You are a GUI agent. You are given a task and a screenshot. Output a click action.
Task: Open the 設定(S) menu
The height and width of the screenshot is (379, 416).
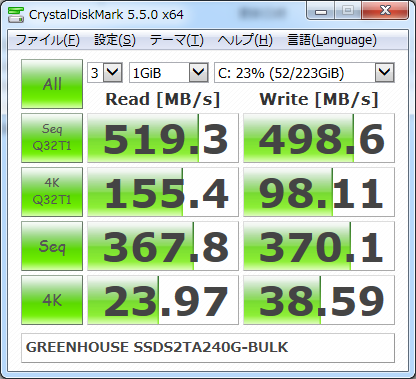tap(115, 40)
